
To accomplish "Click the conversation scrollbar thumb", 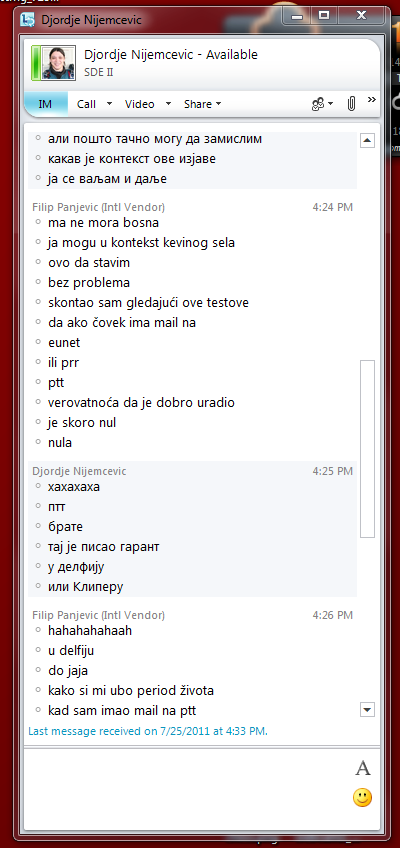I will [368, 448].
